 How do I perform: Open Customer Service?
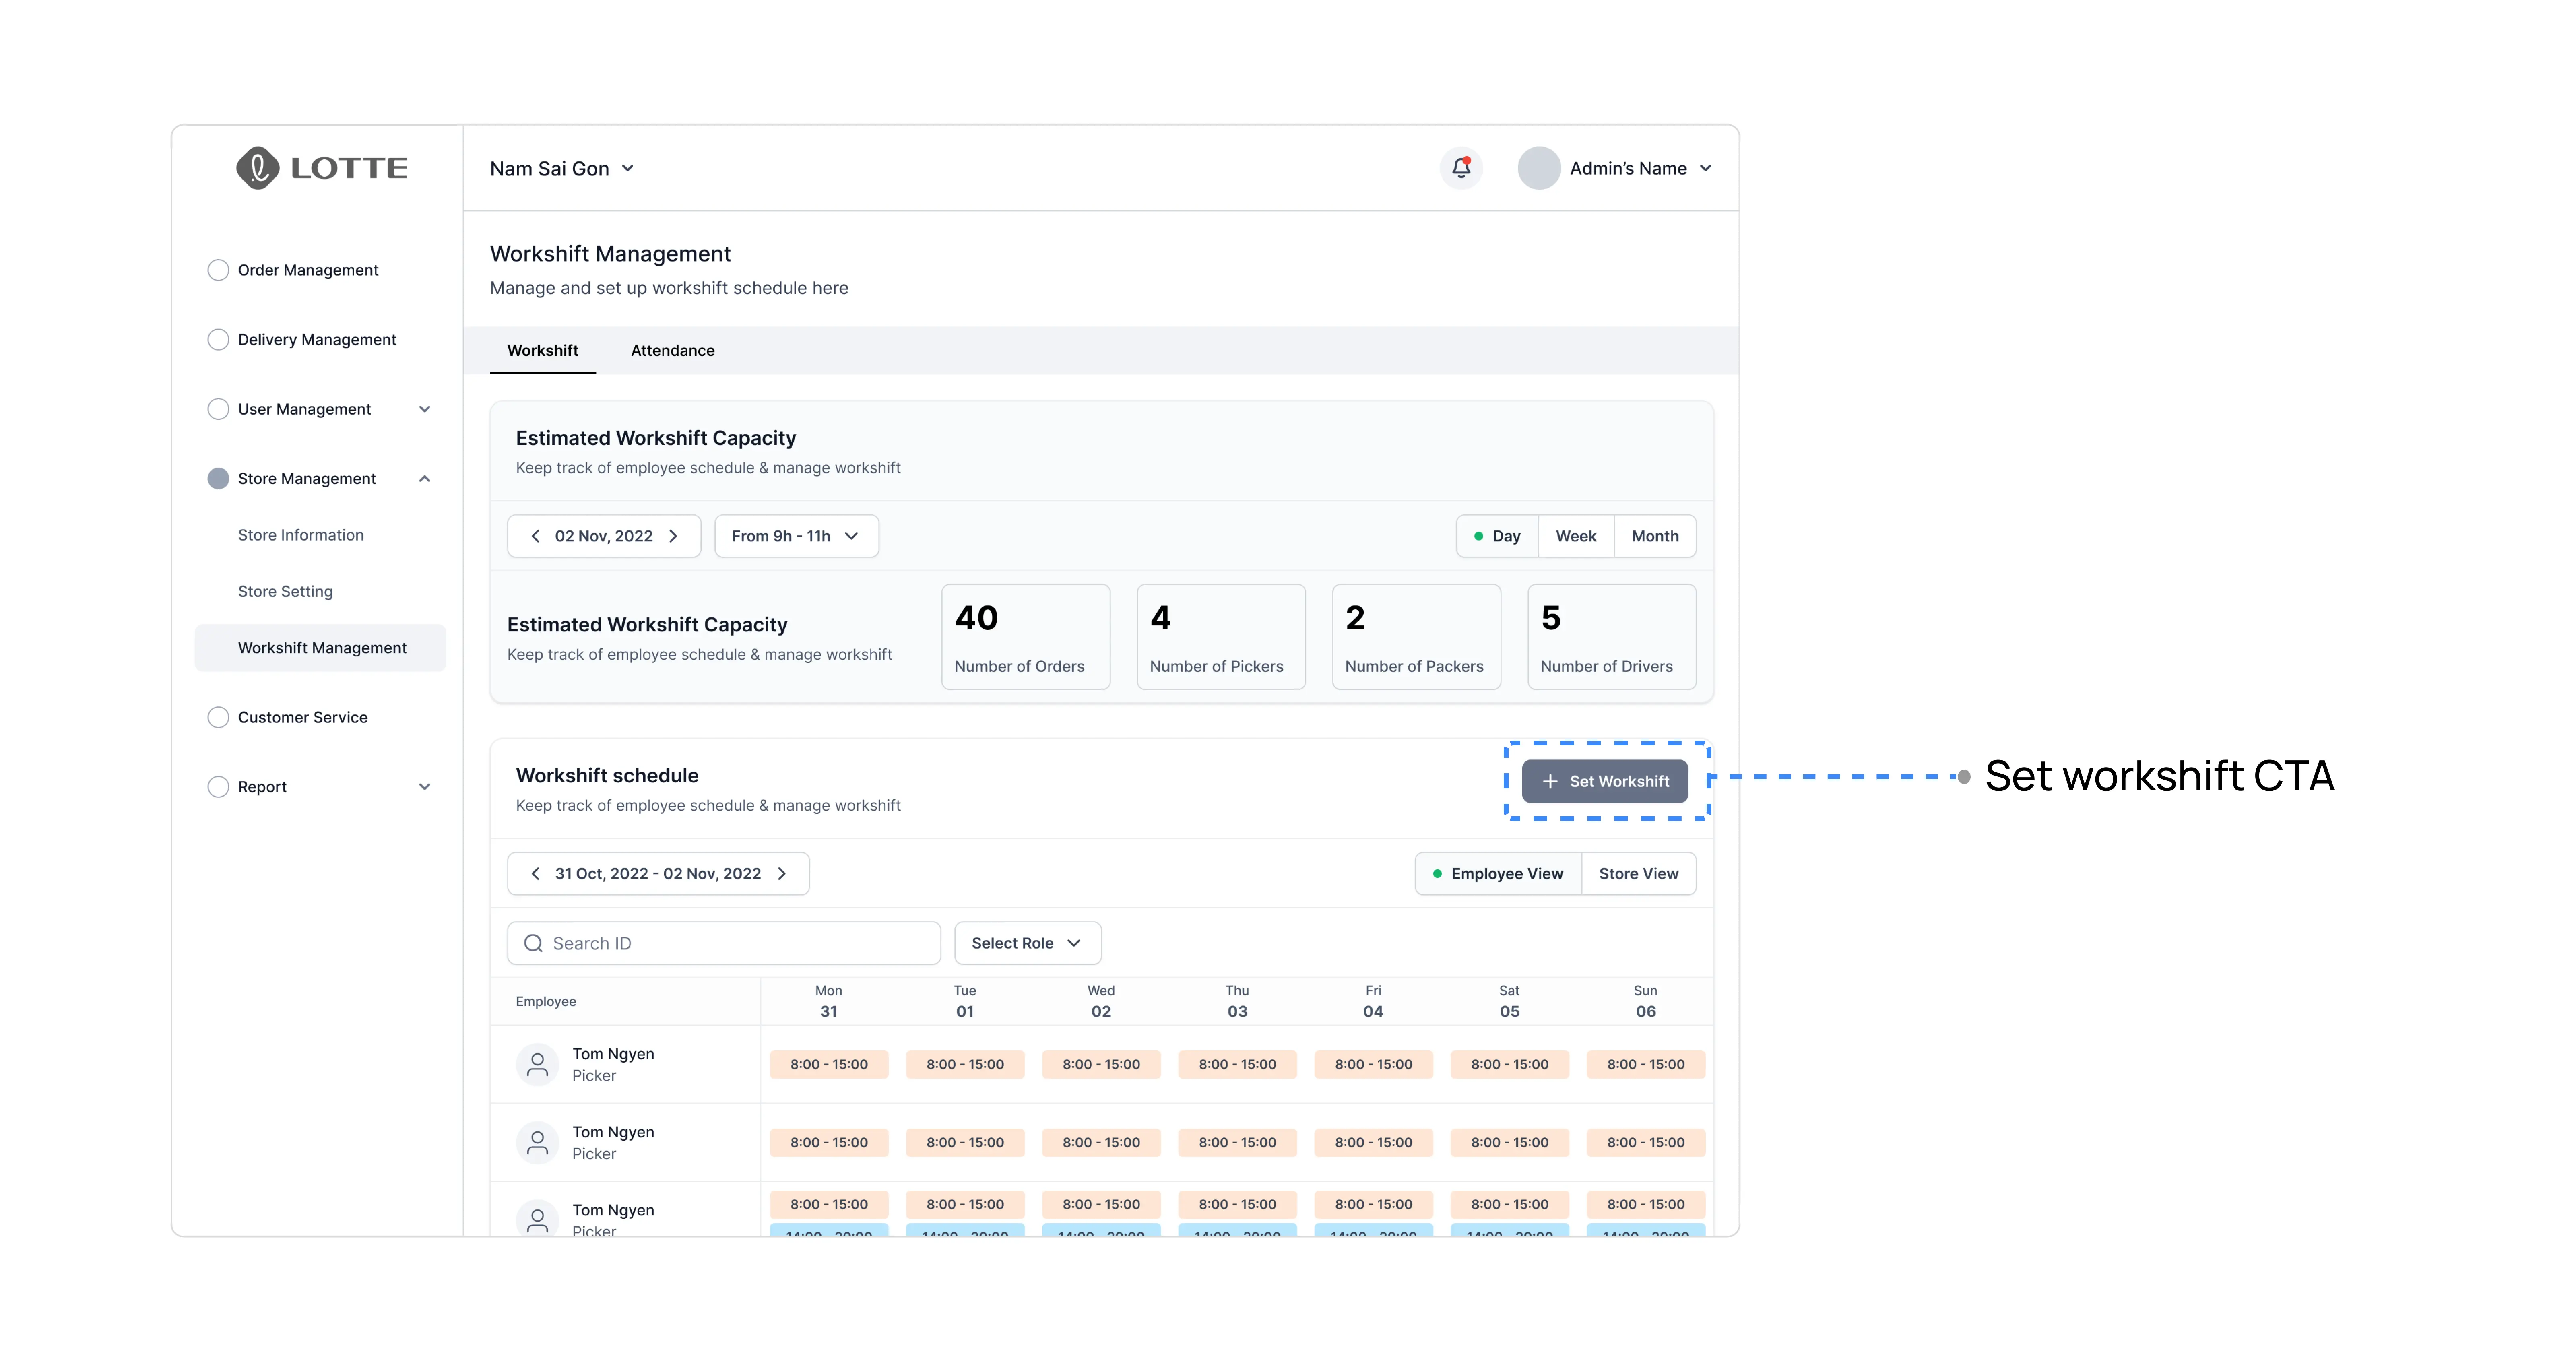click(303, 717)
